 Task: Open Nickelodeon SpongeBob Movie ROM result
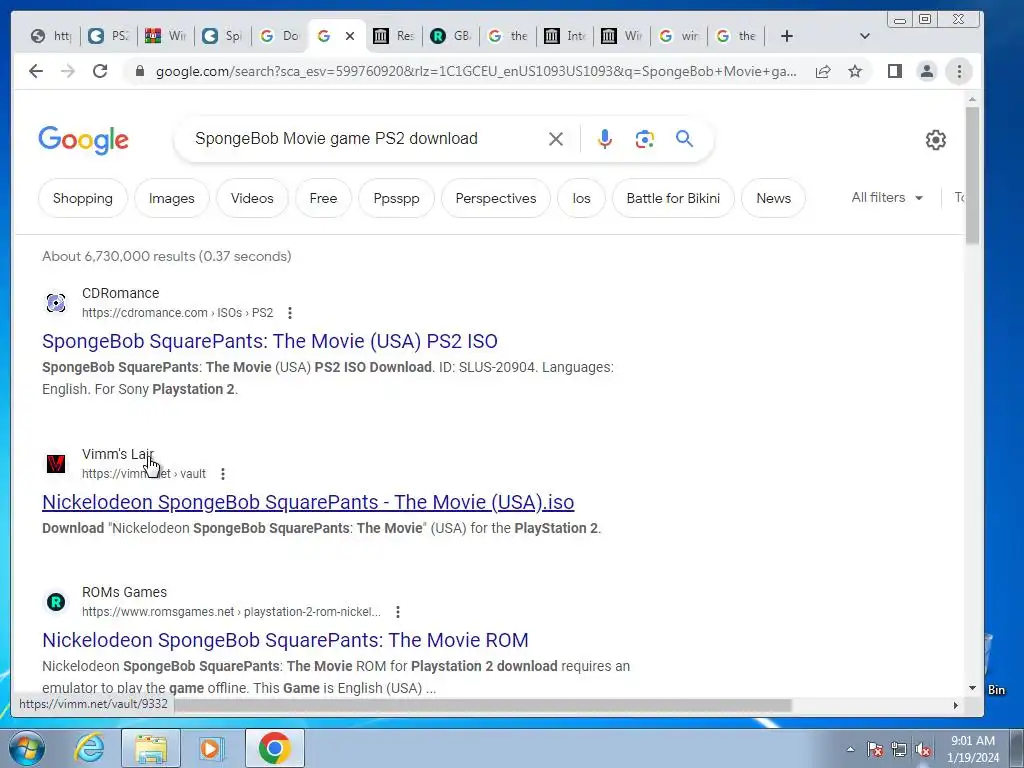[285, 640]
